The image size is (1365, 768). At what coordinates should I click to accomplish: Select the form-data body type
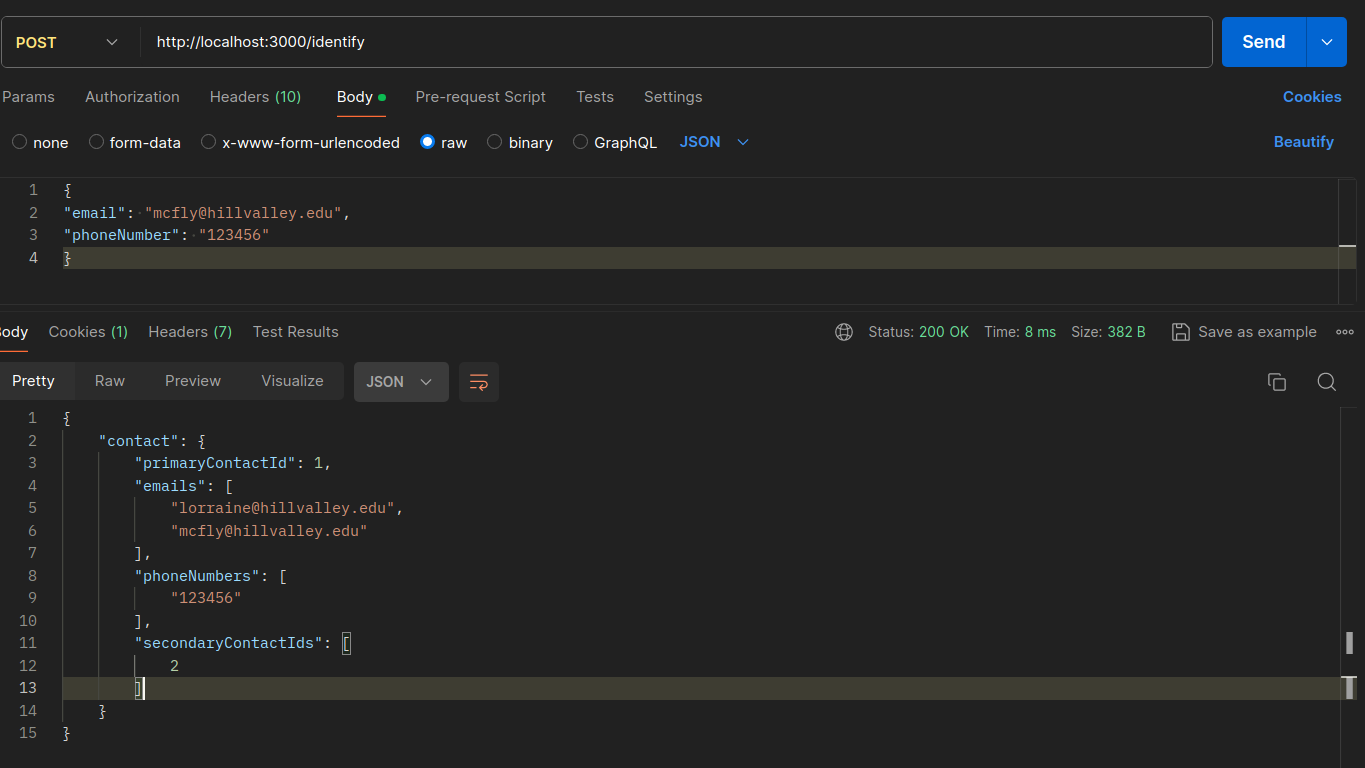(x=97, y=142)
